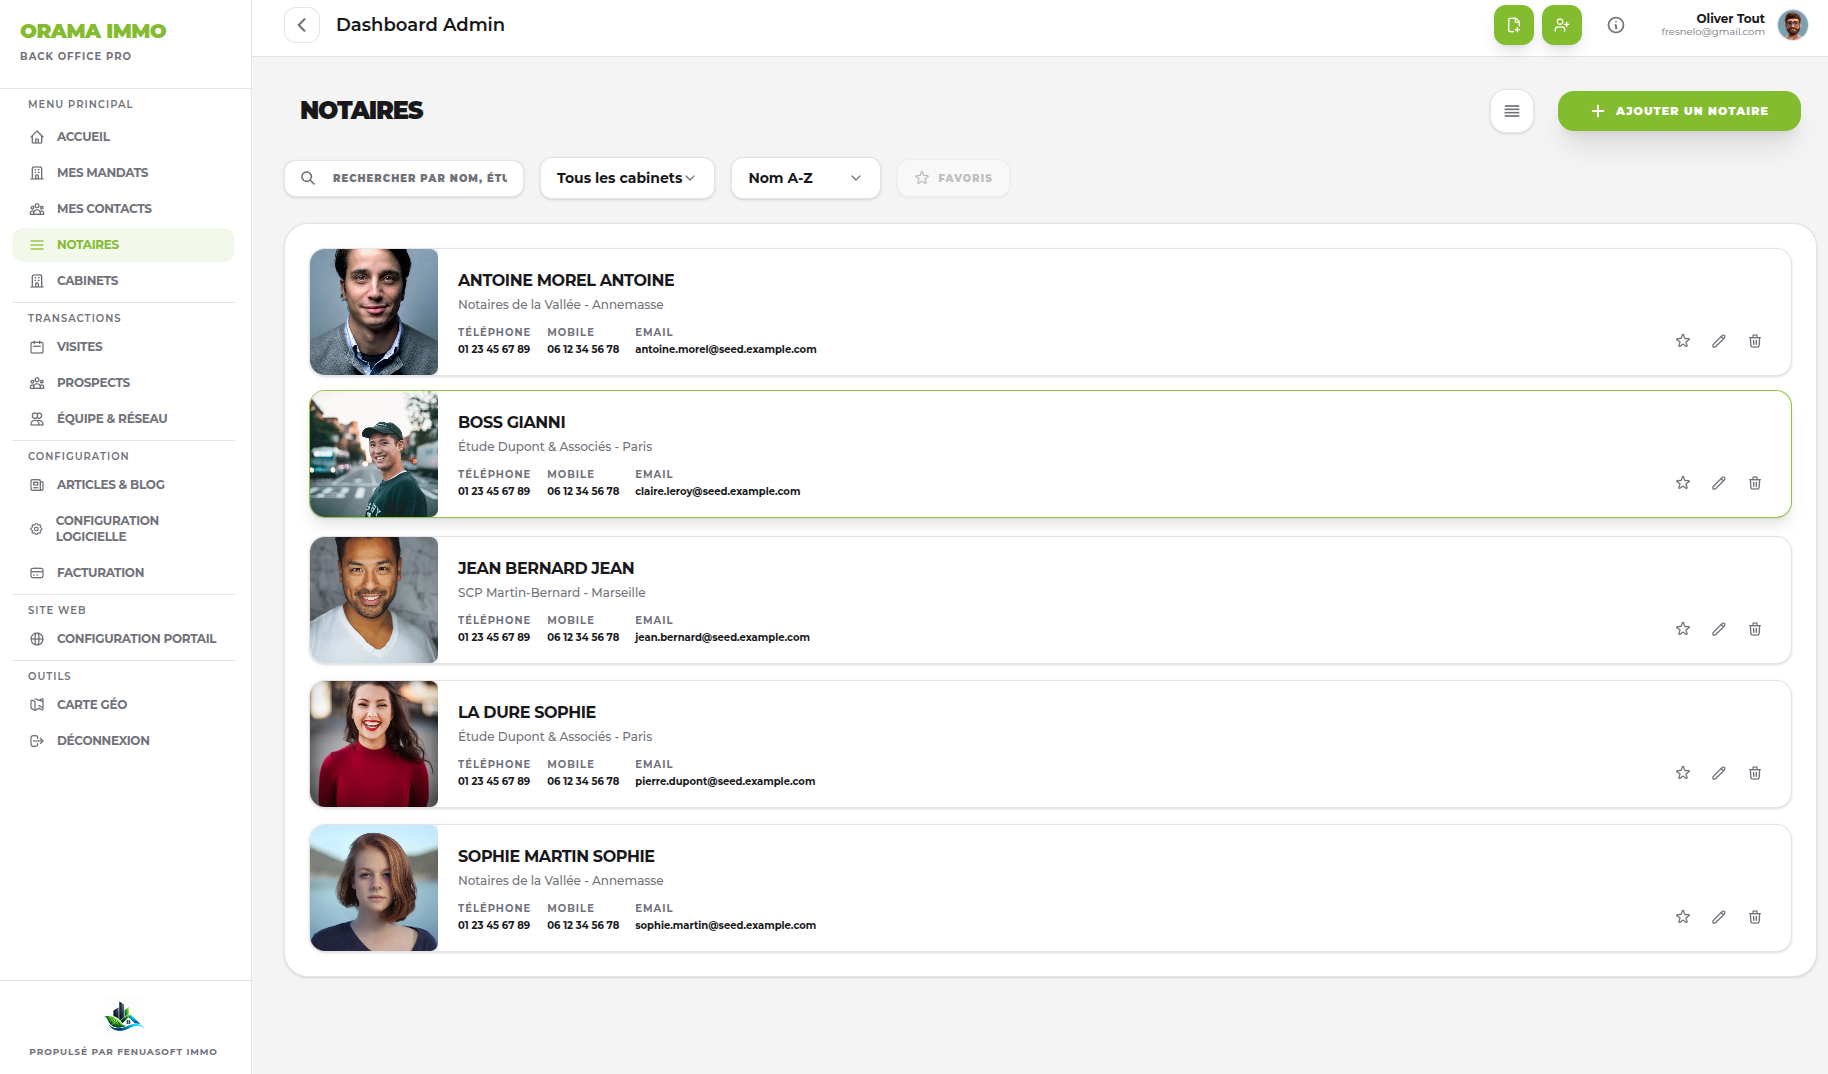The image size is (1828, 1074).
Task: Mark Jean Bernard Jean as favorite
Action: [x=1683, y=629]
